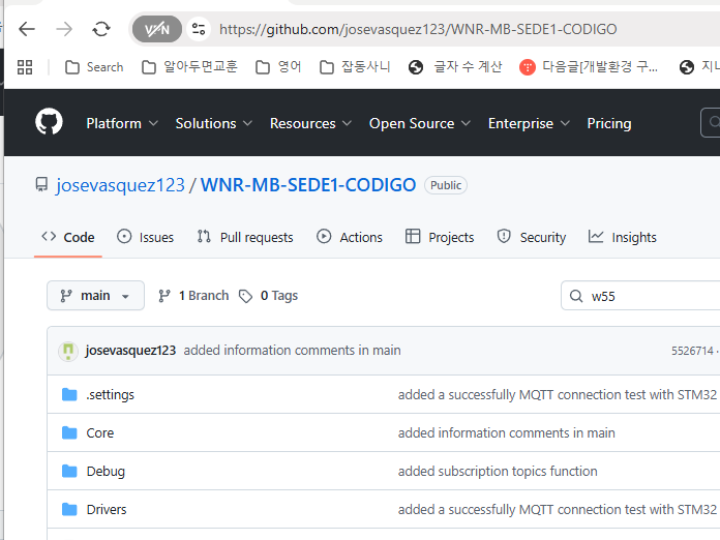Viewport: 720px width, 540px height.
Task: Open the Security tab
Action: click(x=531, y=238)
